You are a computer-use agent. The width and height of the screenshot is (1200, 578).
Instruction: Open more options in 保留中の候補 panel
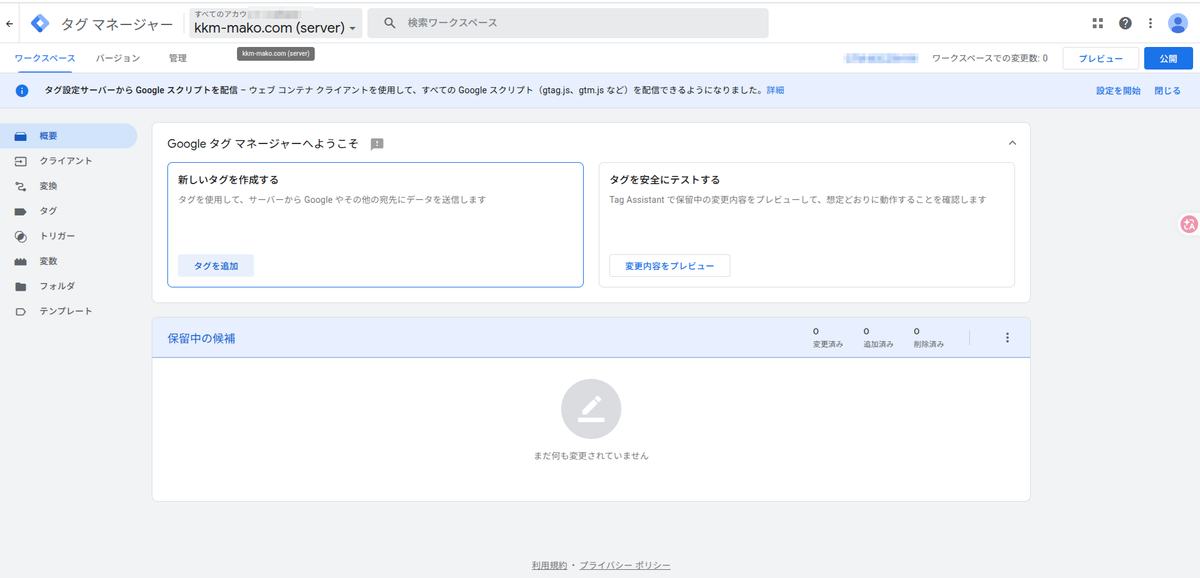1007,338
